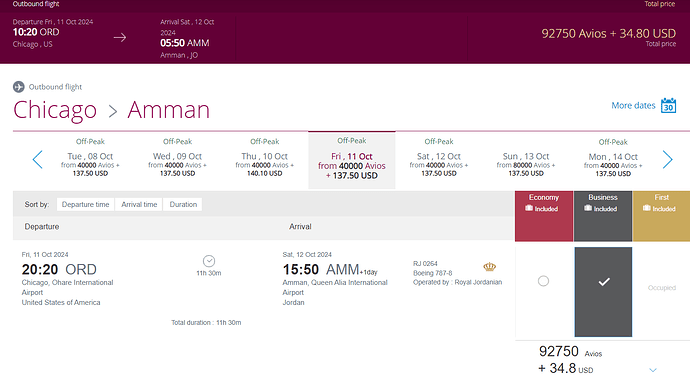
Task: Click the clock icon above 11h 30m
Action: point(209,261)
